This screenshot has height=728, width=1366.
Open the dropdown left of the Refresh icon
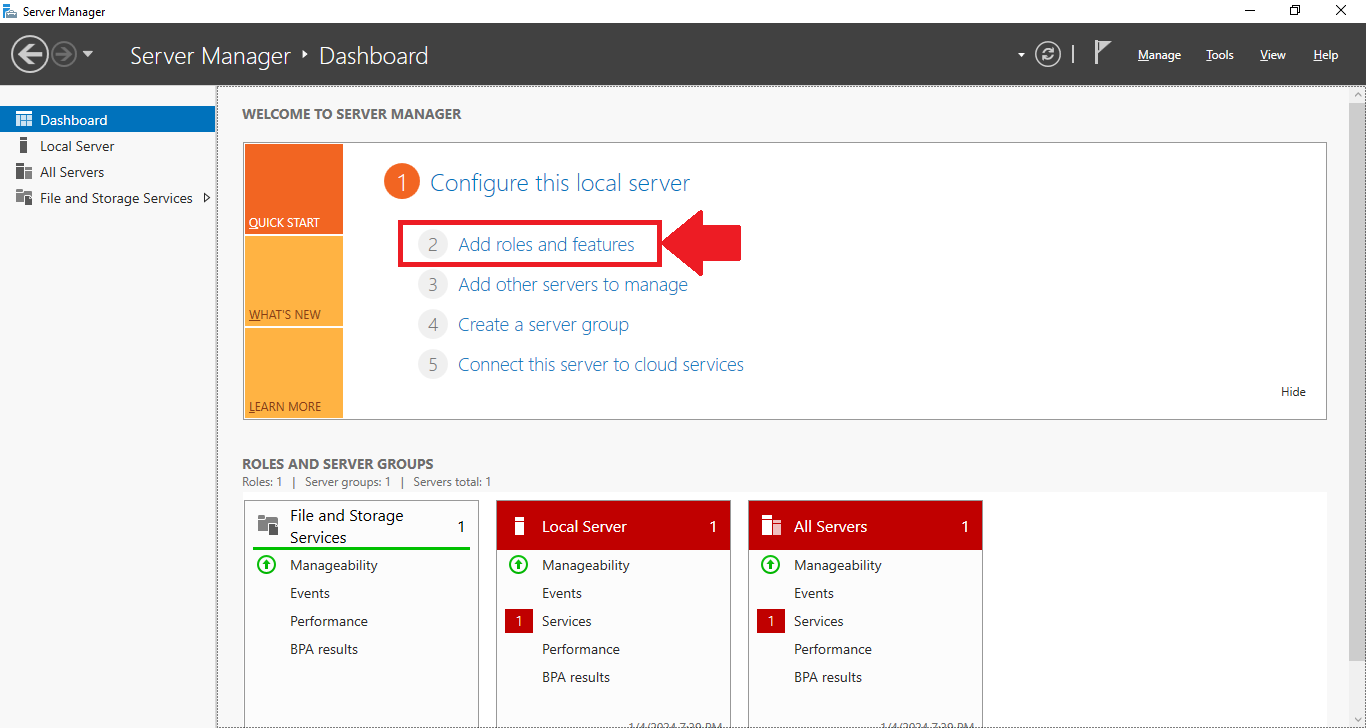pyautogui.click(x=1021, y=55)
